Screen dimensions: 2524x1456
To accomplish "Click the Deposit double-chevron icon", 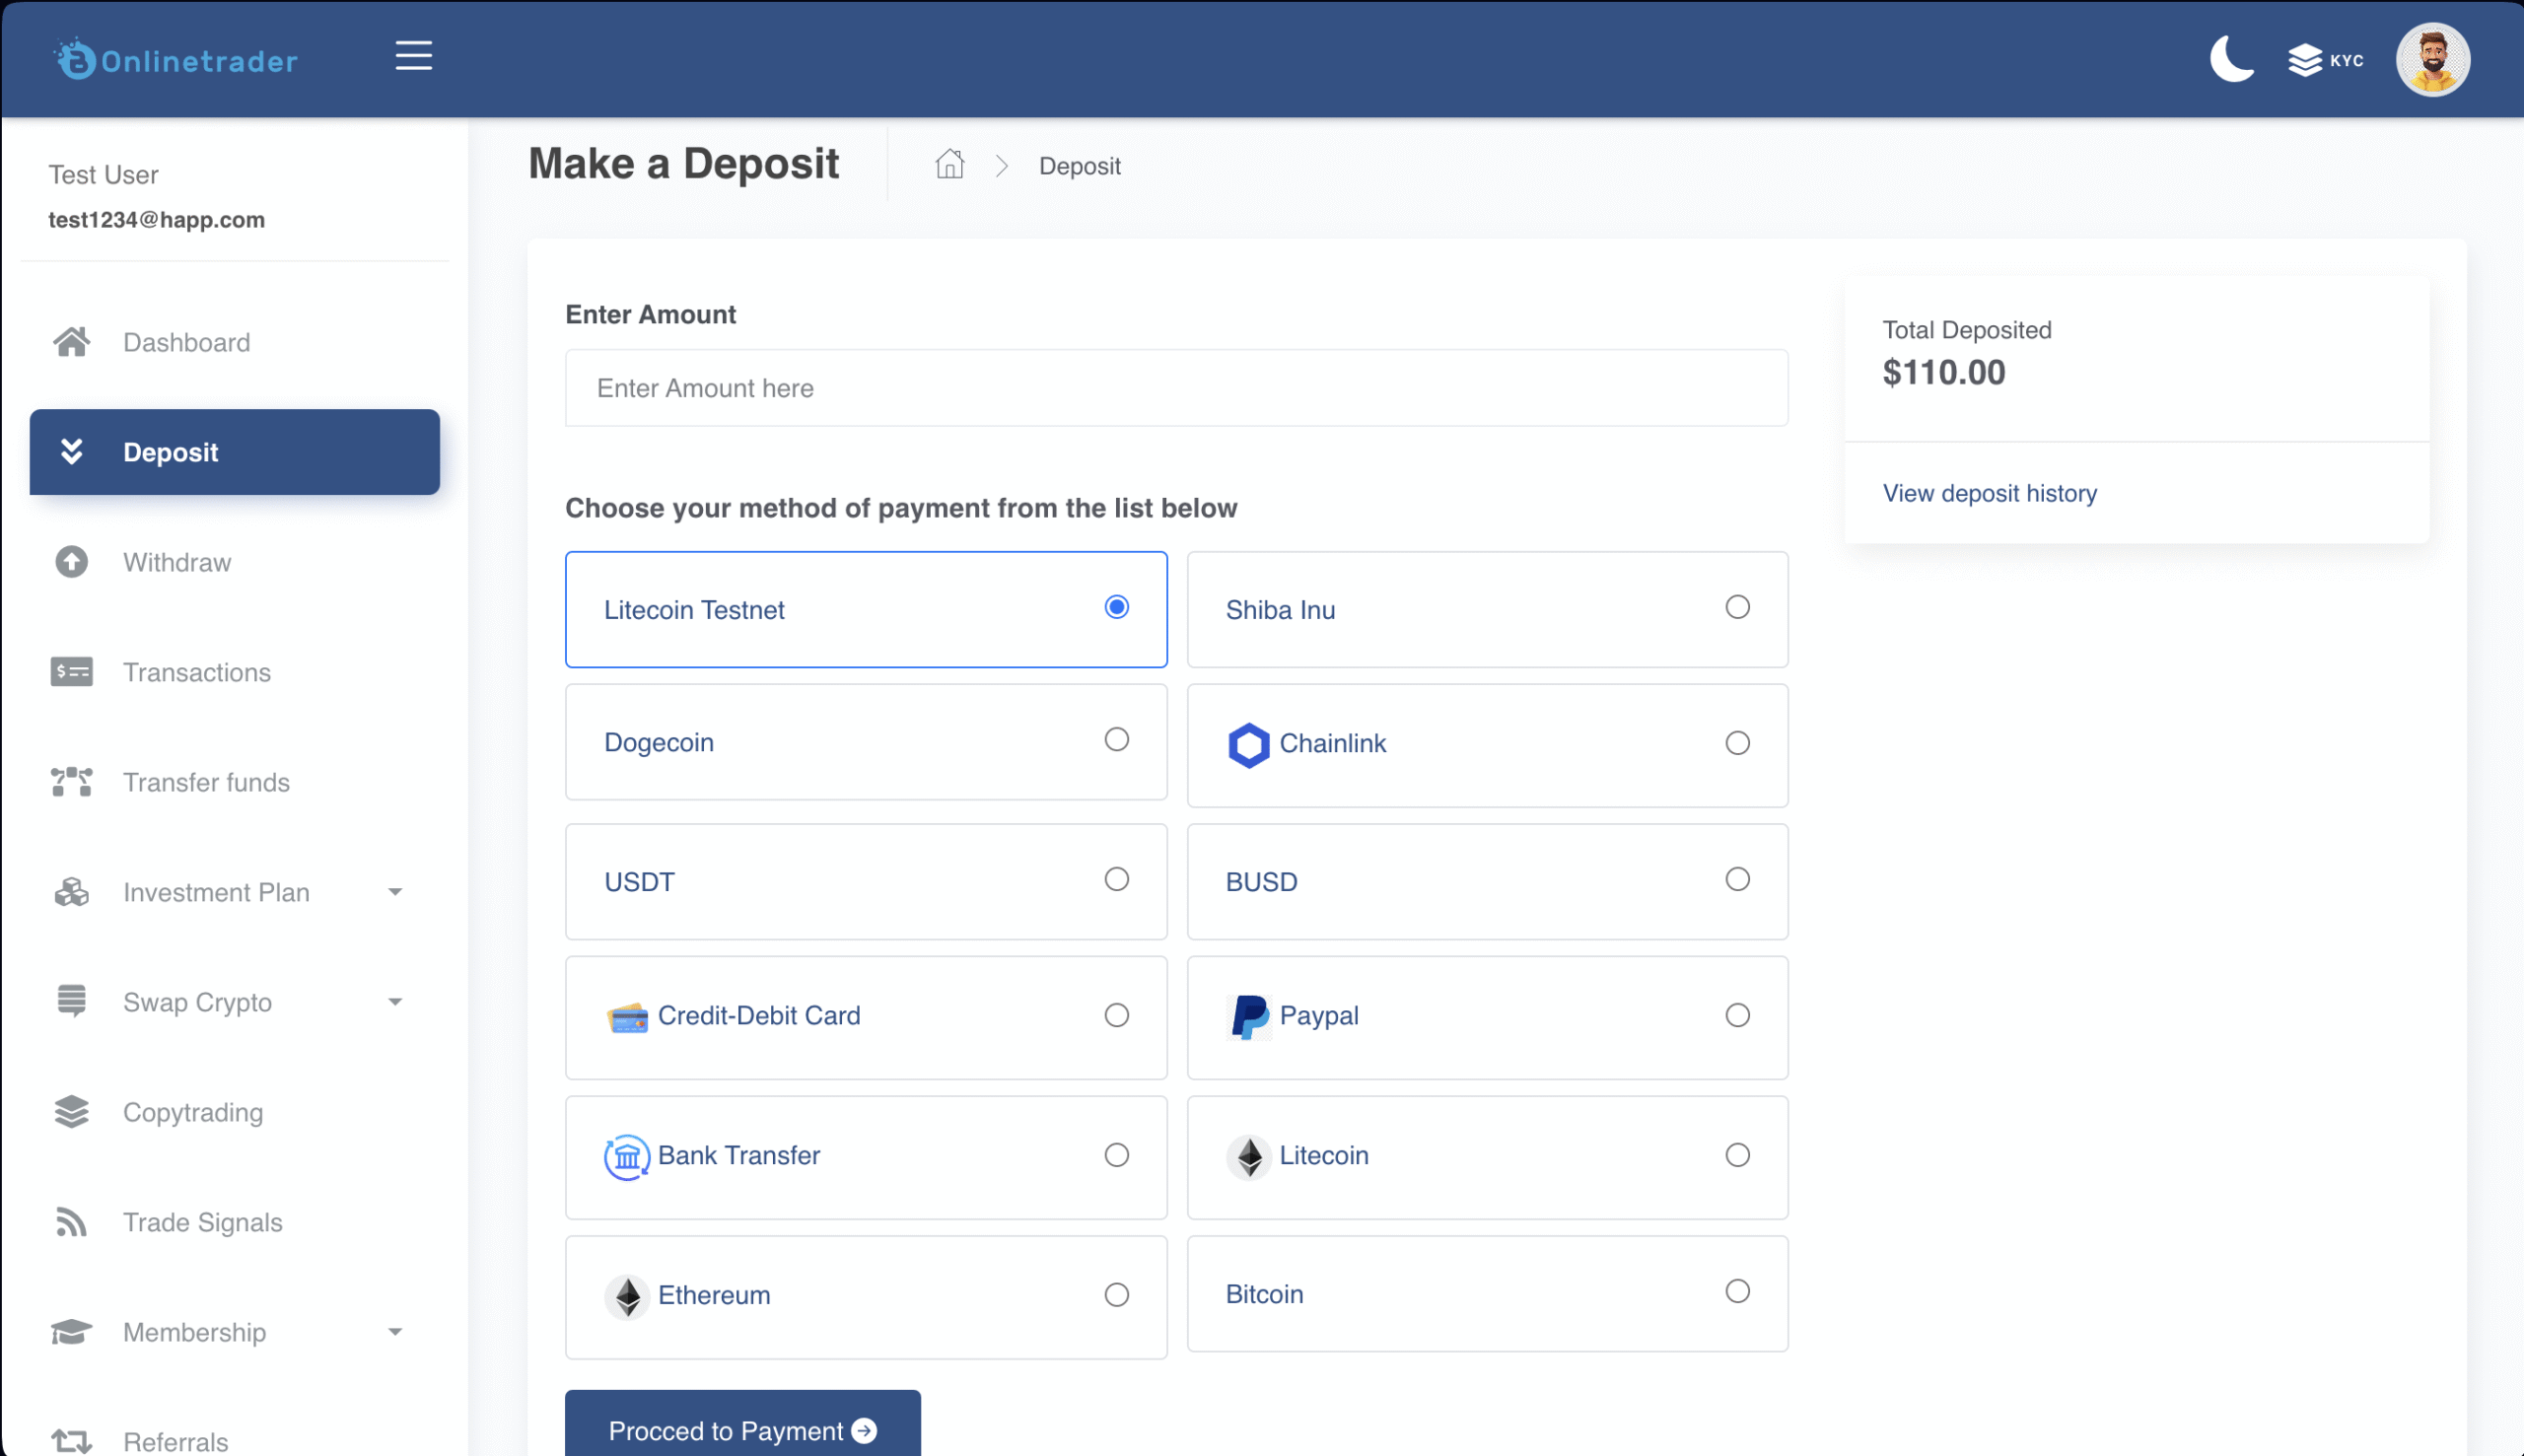I will pyautogui.click(x=71, y=451).
